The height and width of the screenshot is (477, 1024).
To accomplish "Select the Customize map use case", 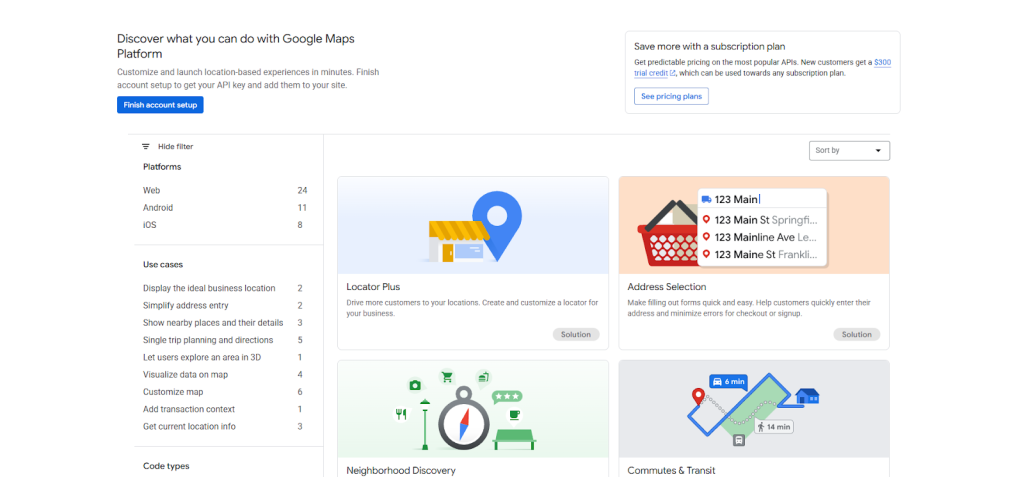I will click(174, 392).
